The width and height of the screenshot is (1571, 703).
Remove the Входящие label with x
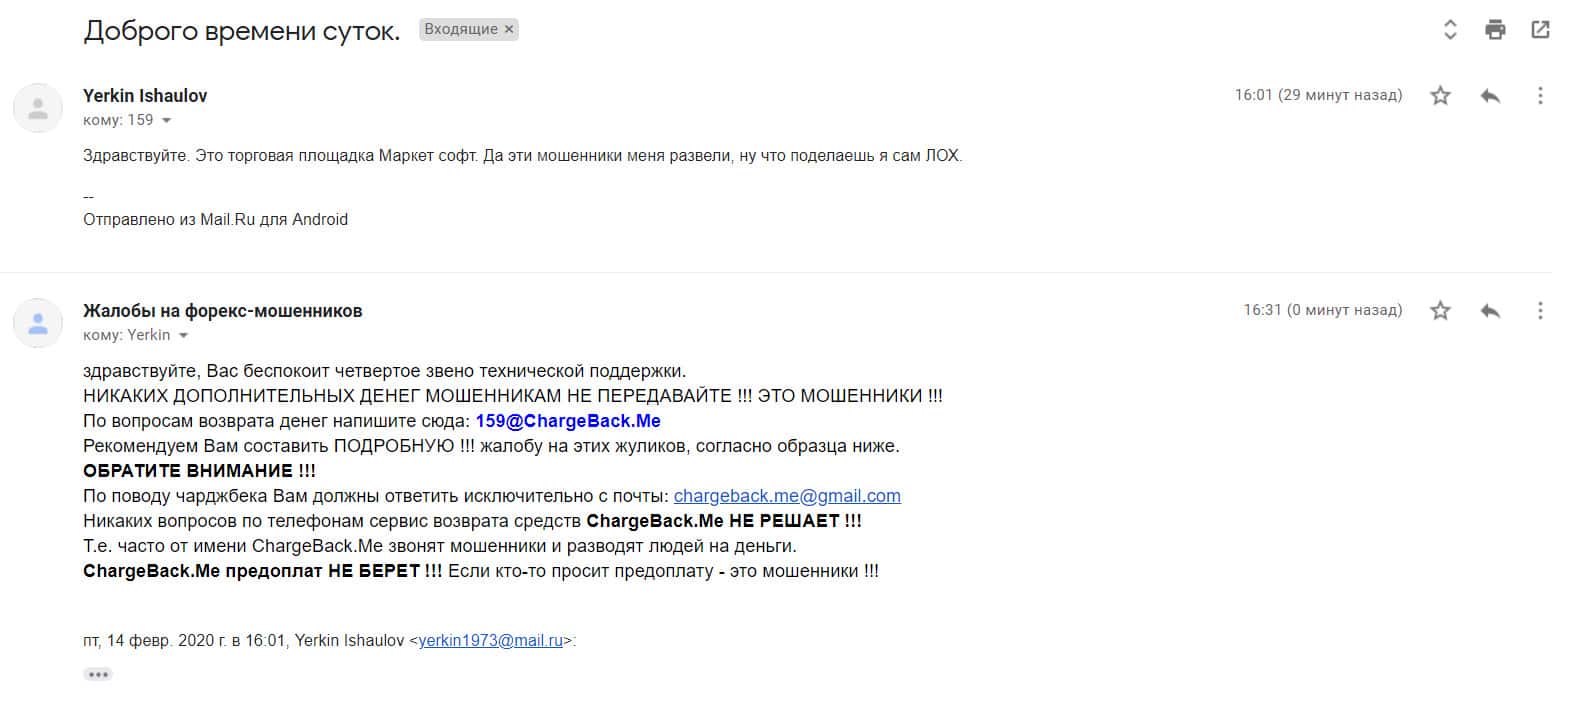coord(509,30)
